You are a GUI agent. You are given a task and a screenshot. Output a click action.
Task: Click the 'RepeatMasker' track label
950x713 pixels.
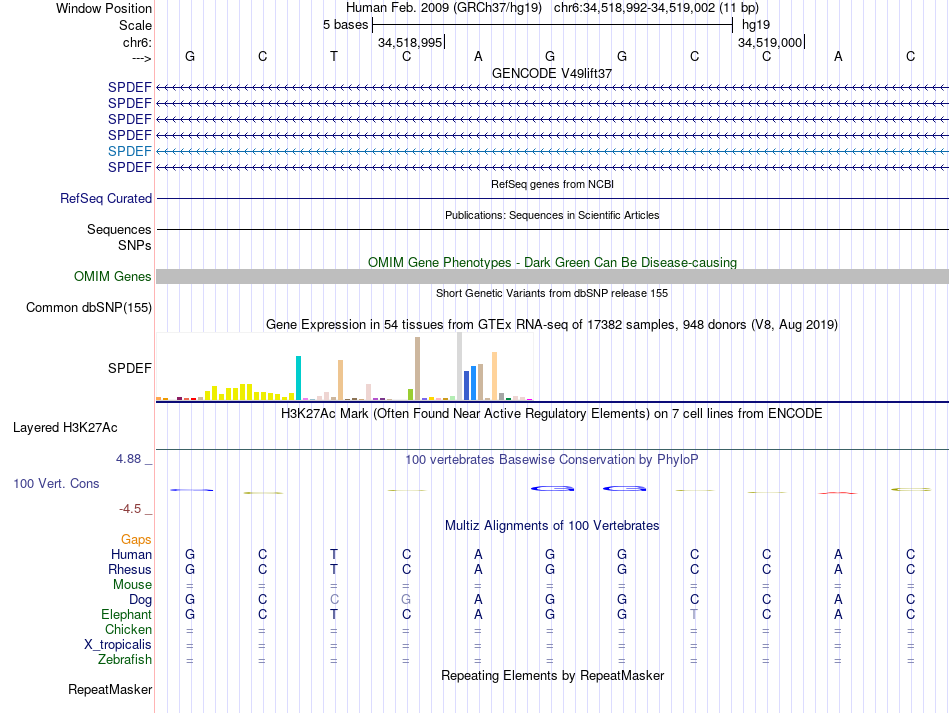pos(110,689)
